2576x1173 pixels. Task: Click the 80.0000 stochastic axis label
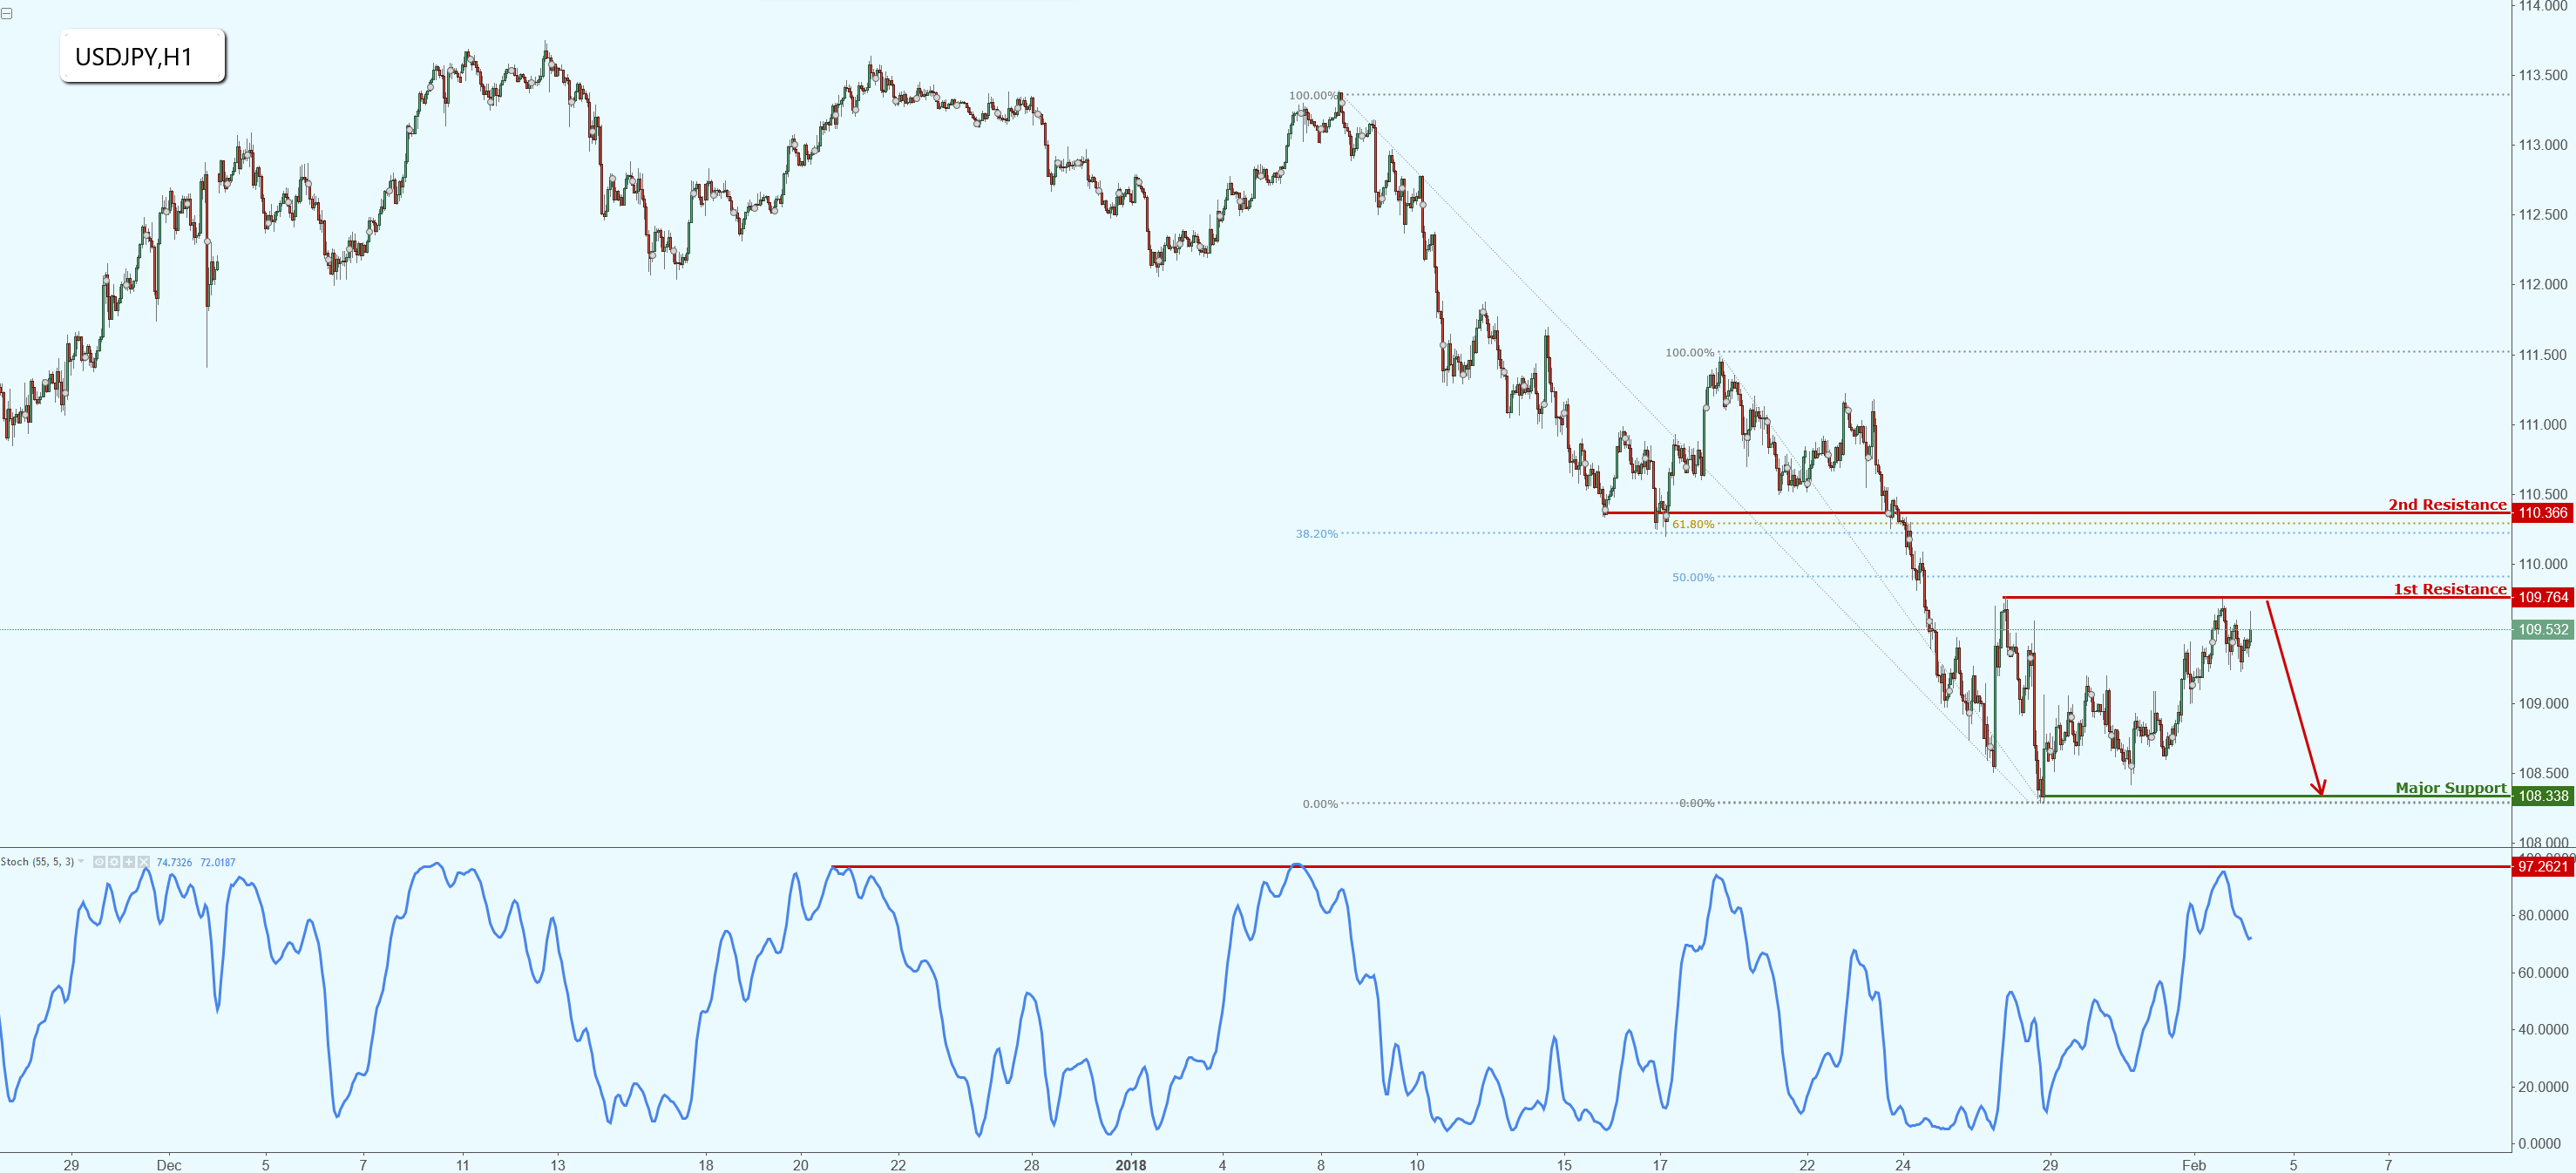click(2543, 915)
